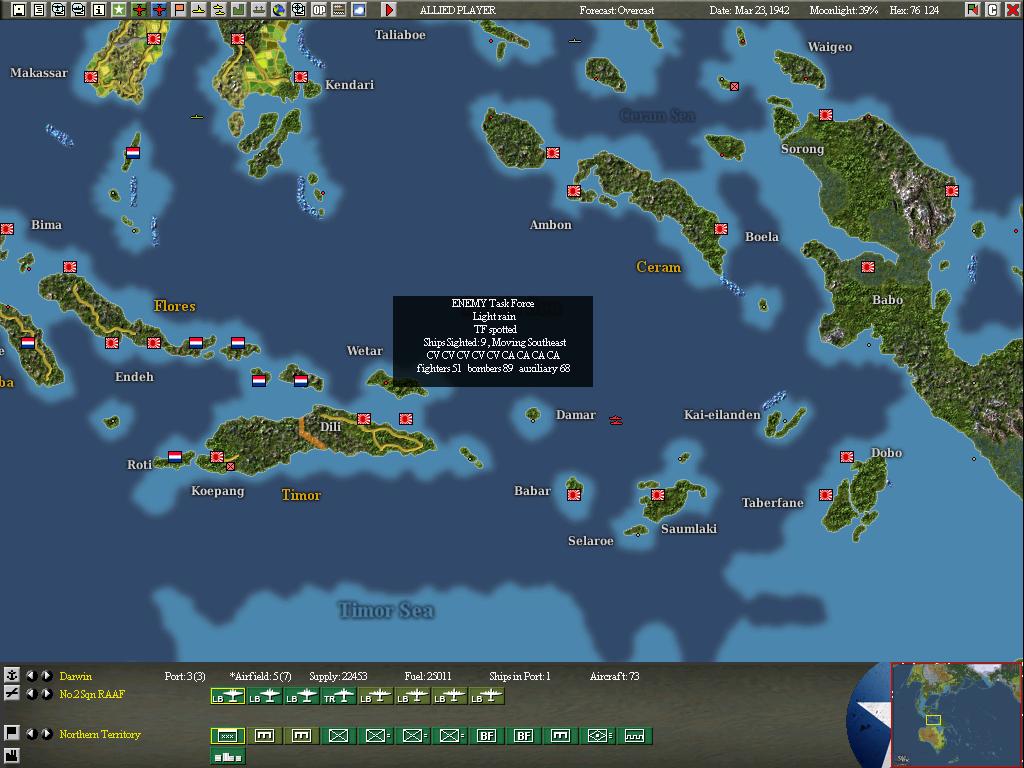Open the globe icon in the toolbar
This screenshot has width=1024, height=768.
coord(279,10)
